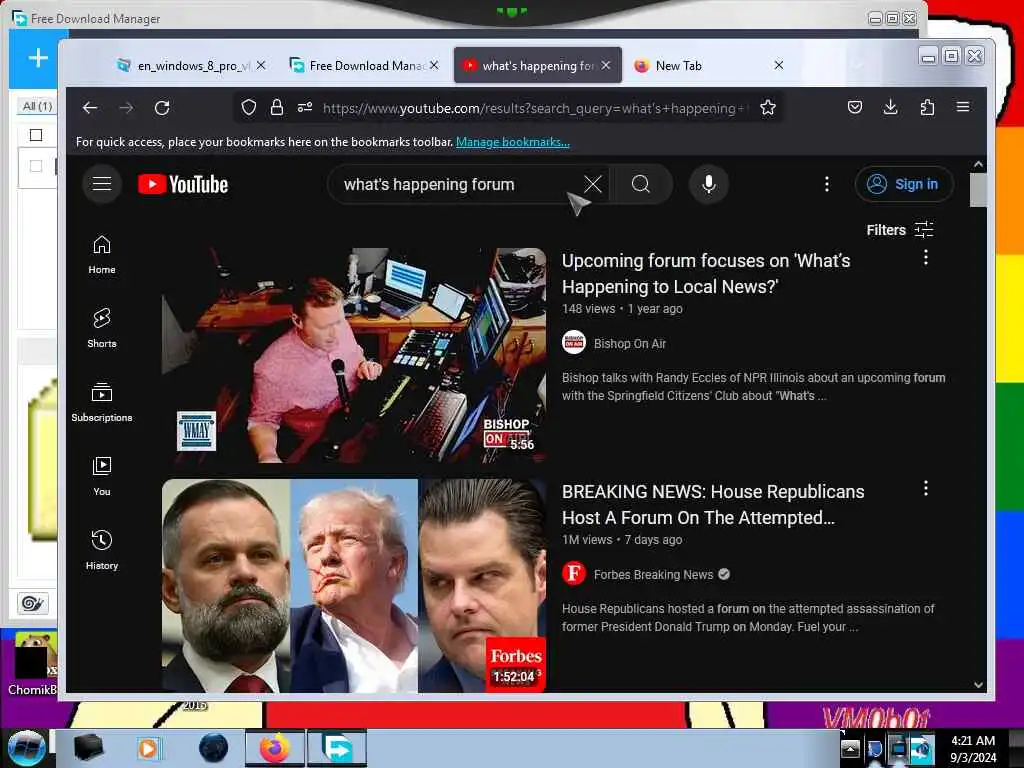Close the New Tab tab

(x=778, y=65)
